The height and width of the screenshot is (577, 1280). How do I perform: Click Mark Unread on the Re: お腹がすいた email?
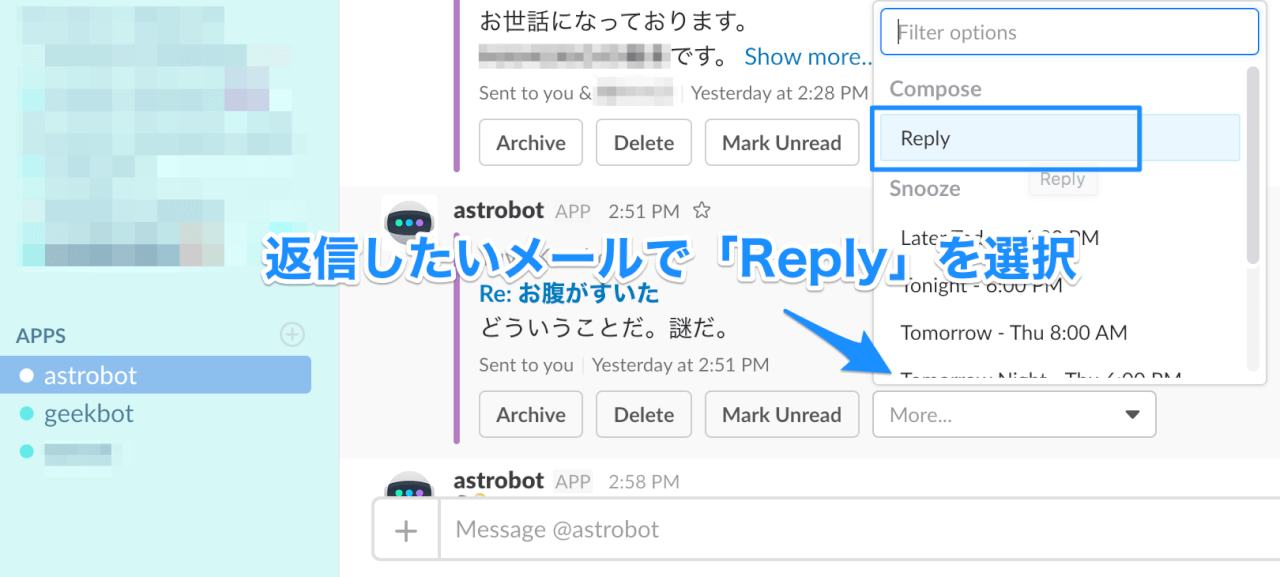point(782,414)
